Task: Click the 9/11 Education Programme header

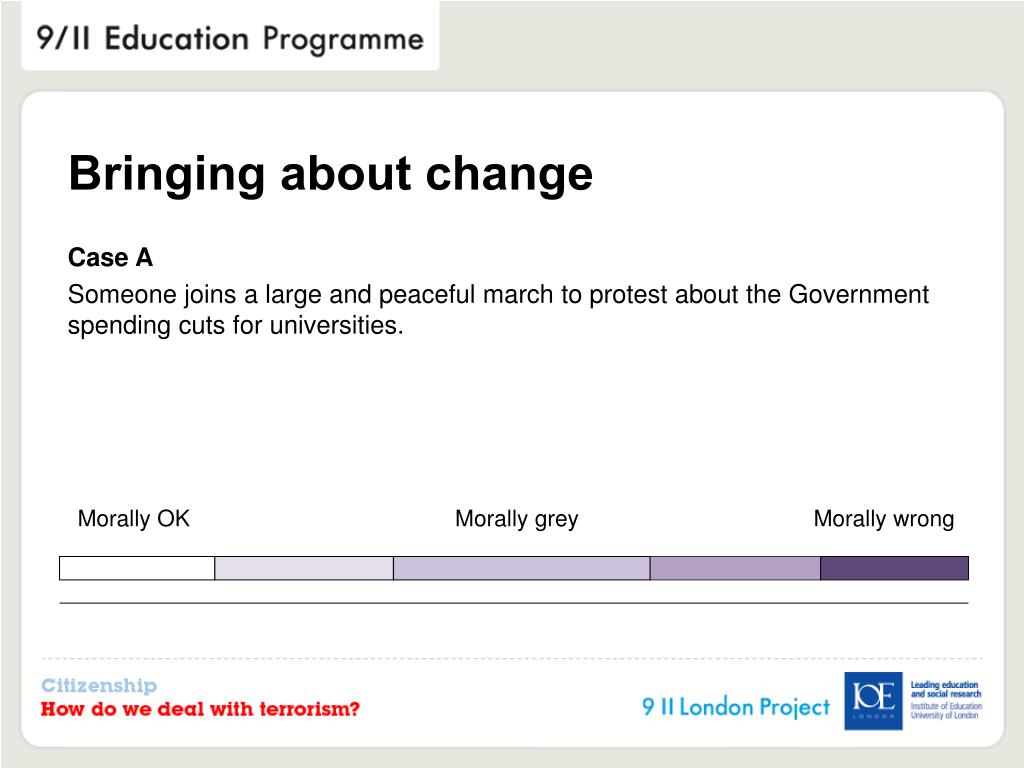Action: 230,38
